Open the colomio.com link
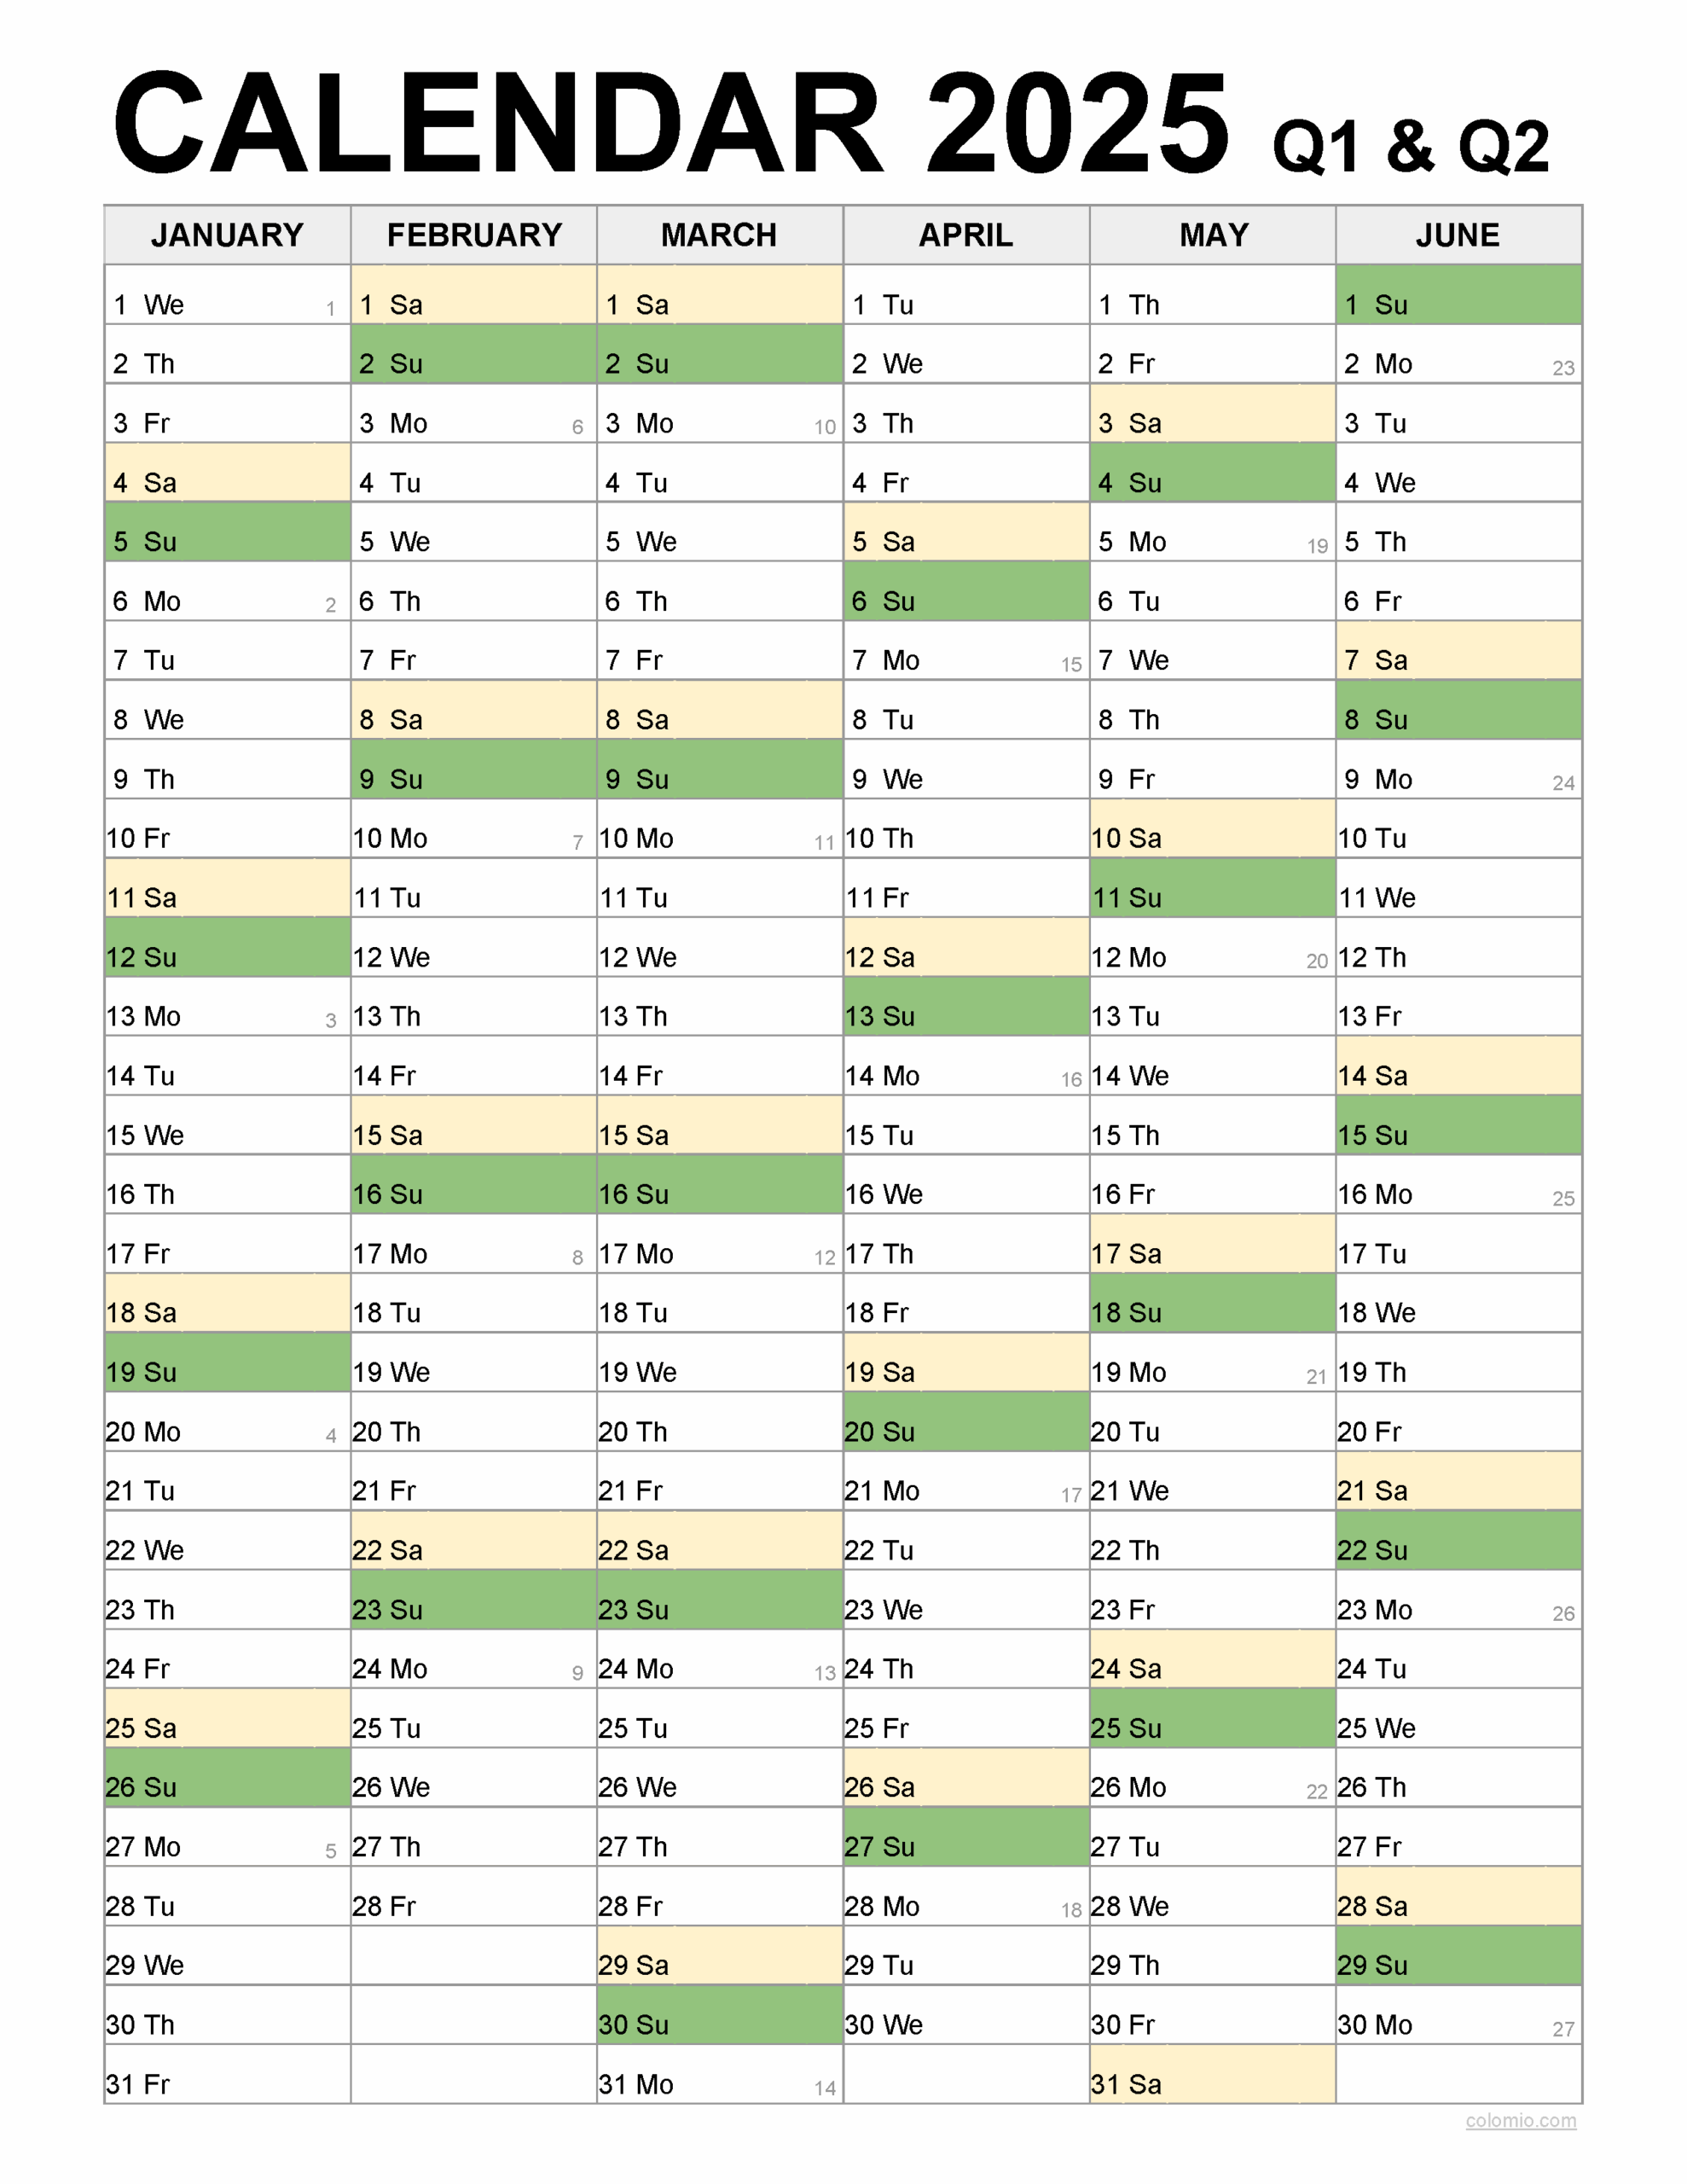 coord(1520,2120)
